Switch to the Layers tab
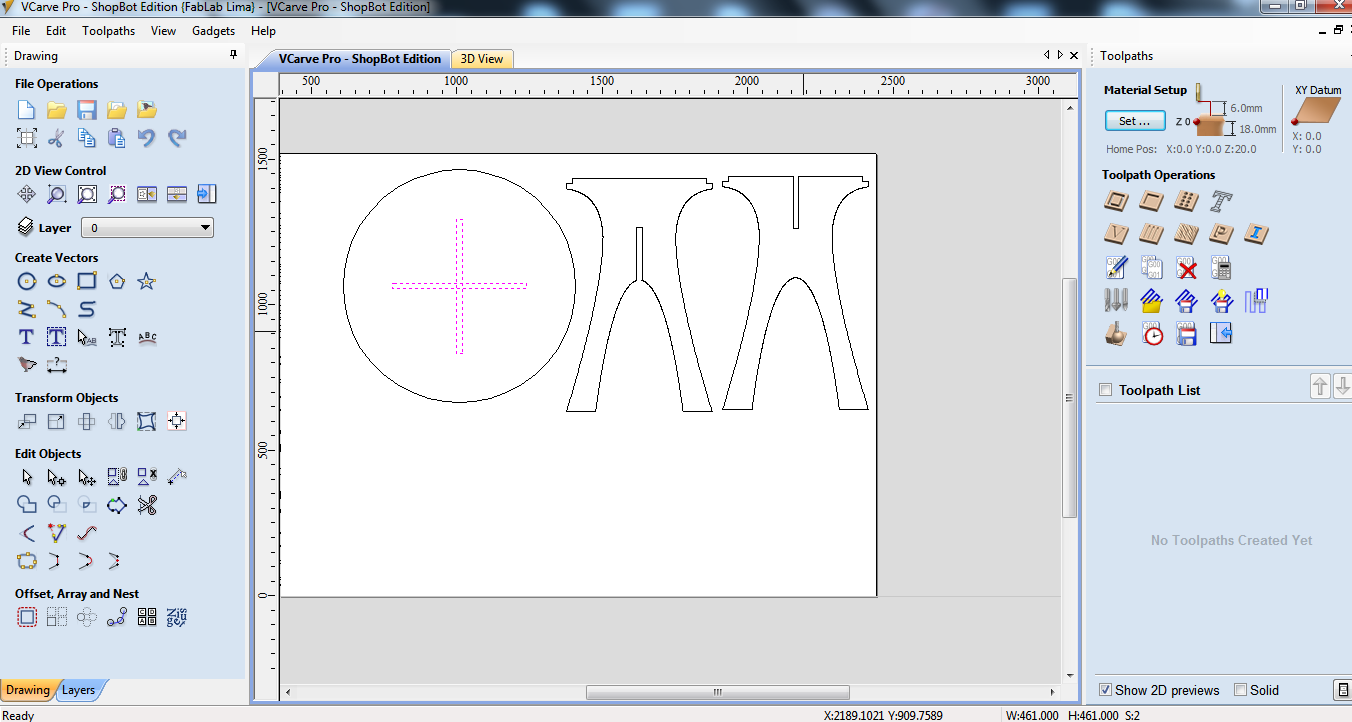The width and height of the screenshot is (1352, 722). pyautogui.click(x=79, y=690)
